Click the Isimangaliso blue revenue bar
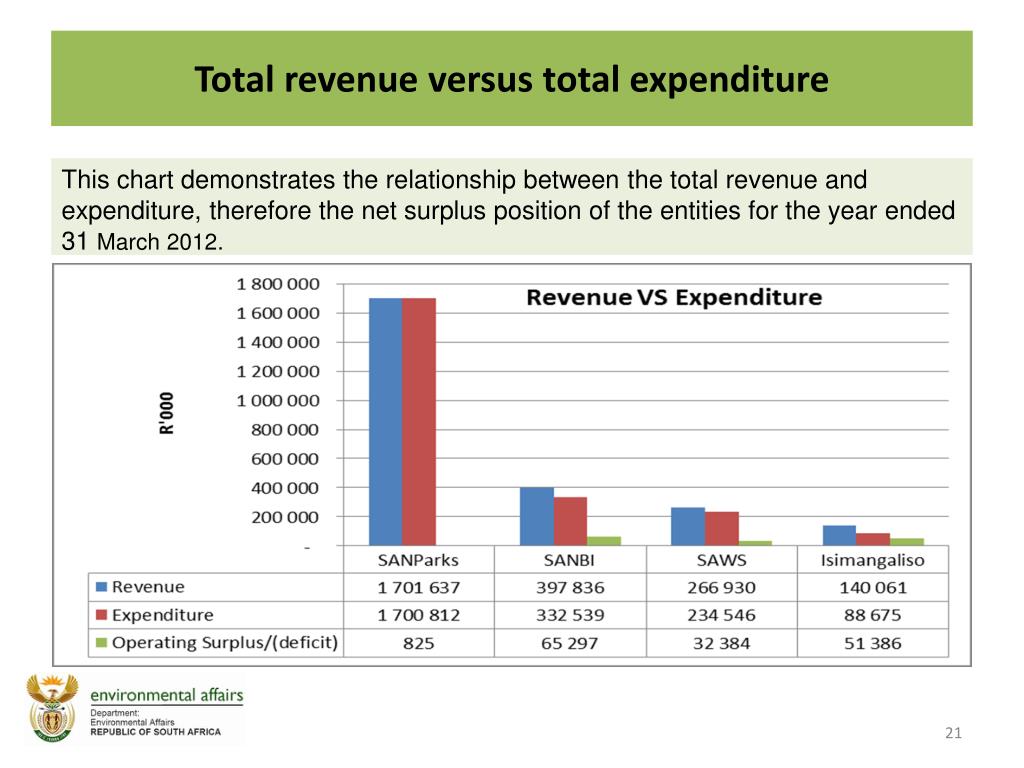The image size is (1024, 768). (x=839, y=535)
